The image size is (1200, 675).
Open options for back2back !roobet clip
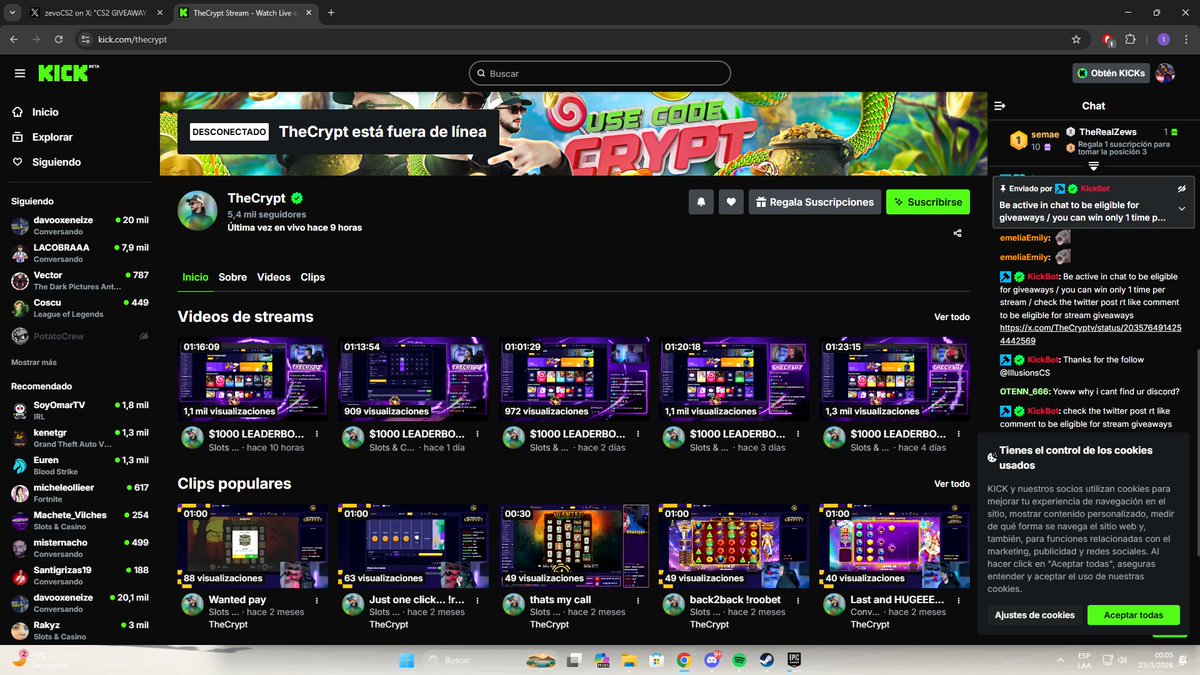coord(798,600)
